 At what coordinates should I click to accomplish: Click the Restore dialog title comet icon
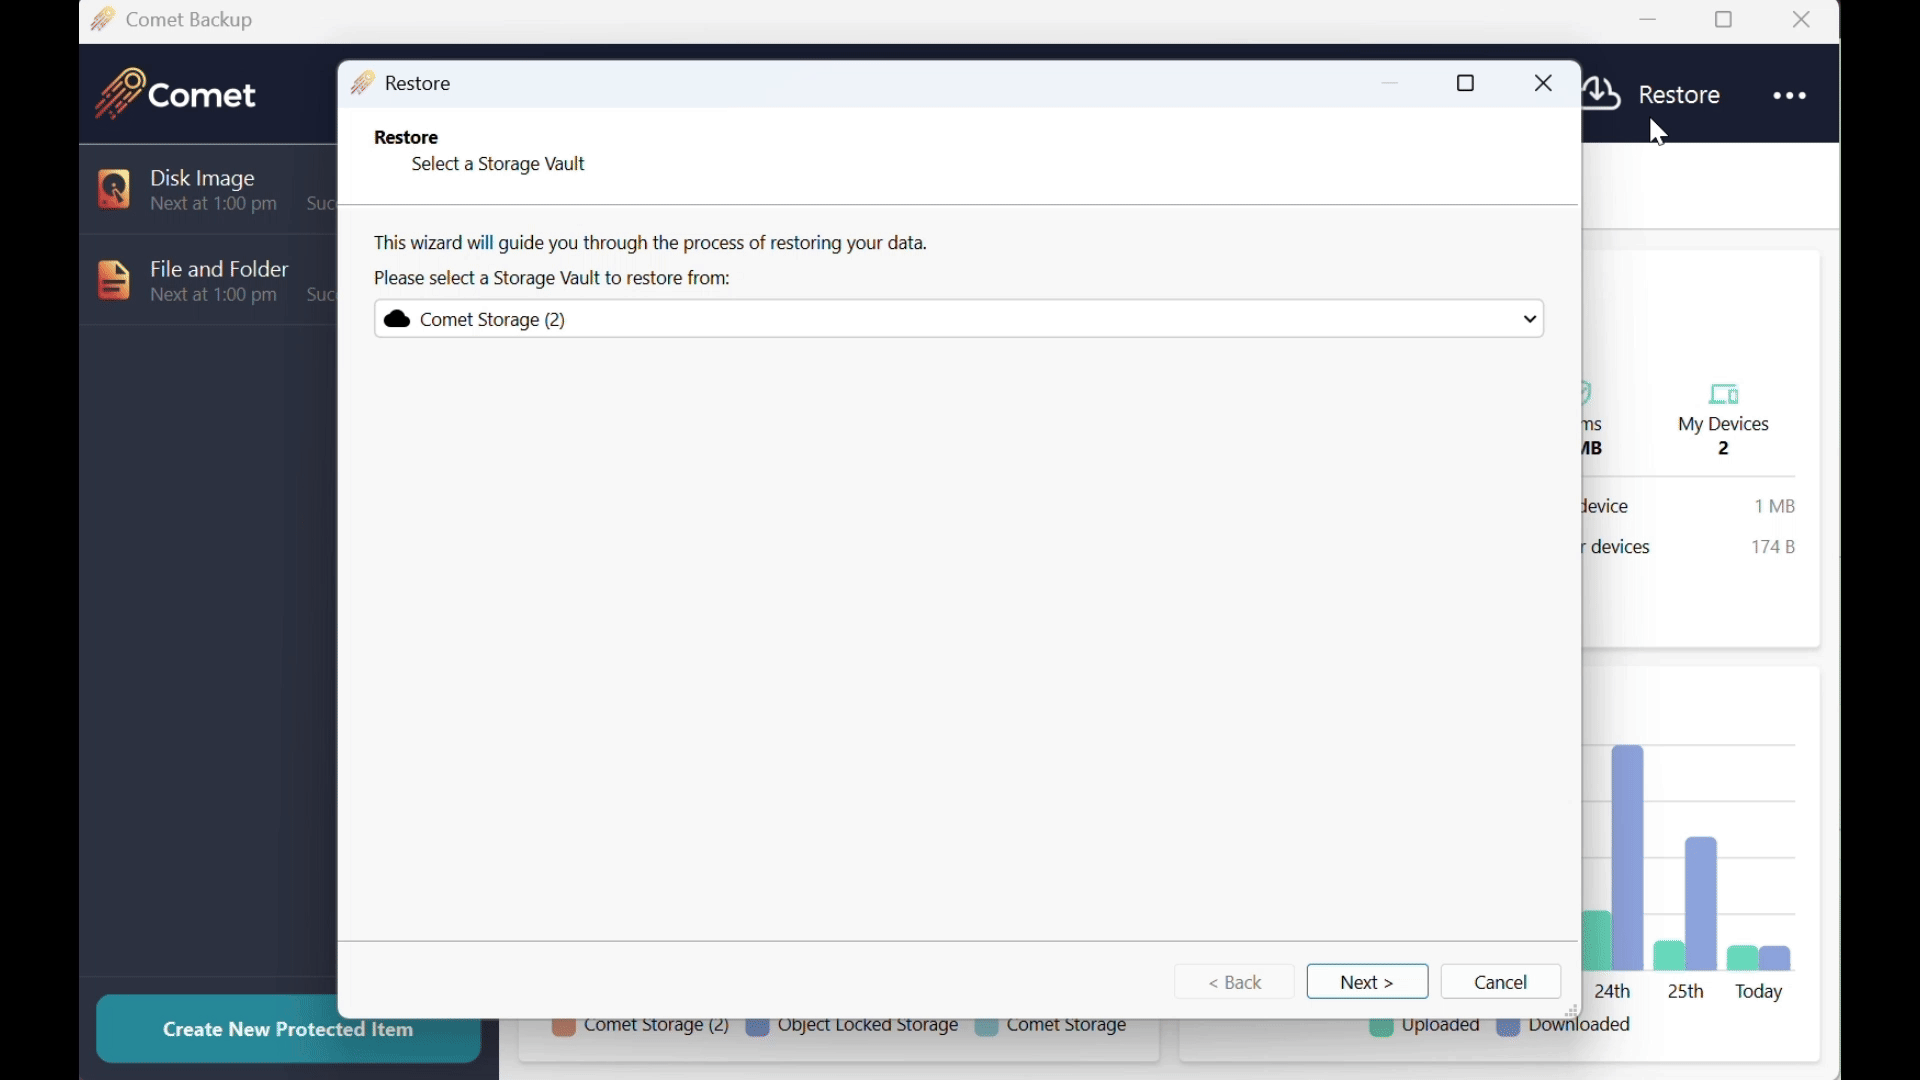362,83
